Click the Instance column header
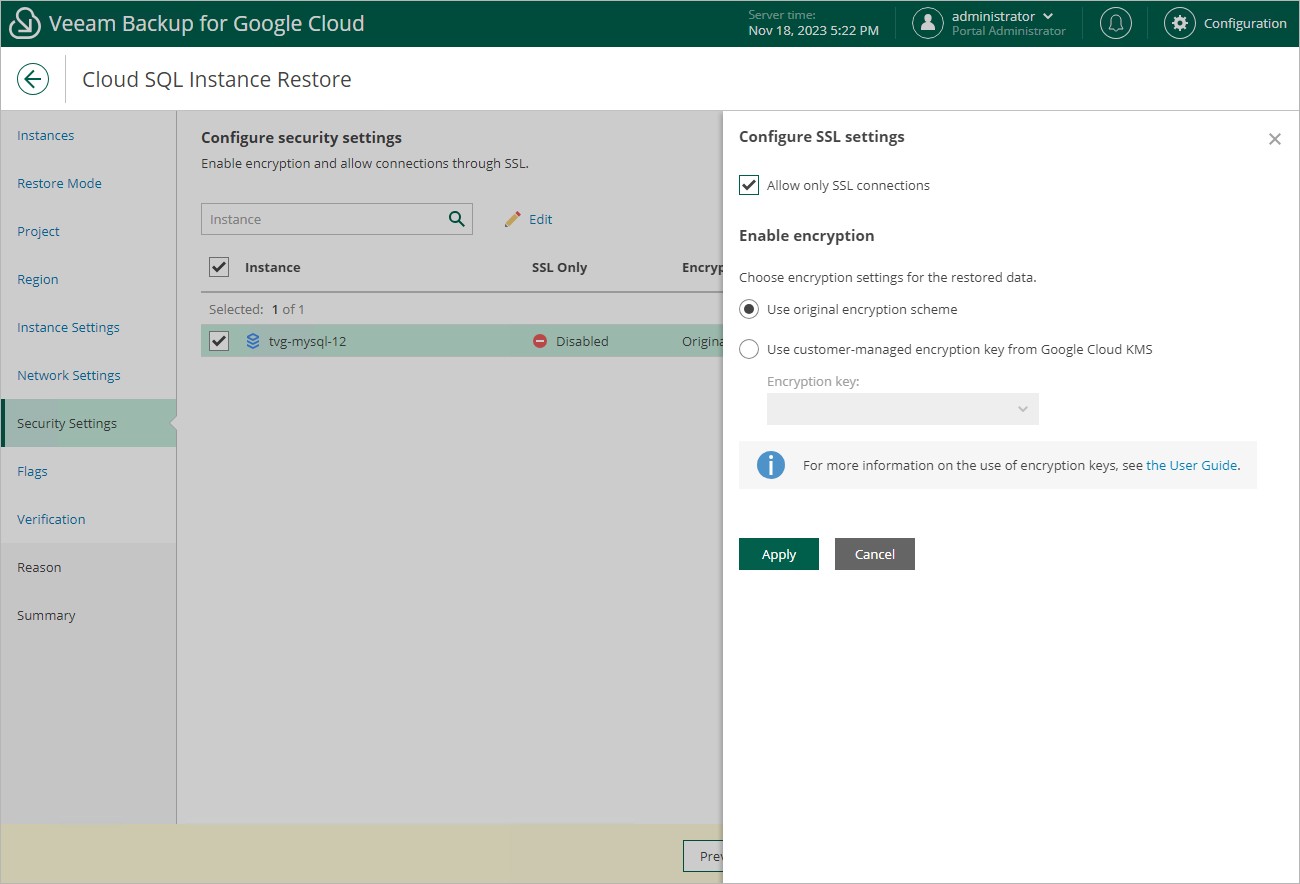The width and height of the screenshot is (1300, 884). pos(273,267)
